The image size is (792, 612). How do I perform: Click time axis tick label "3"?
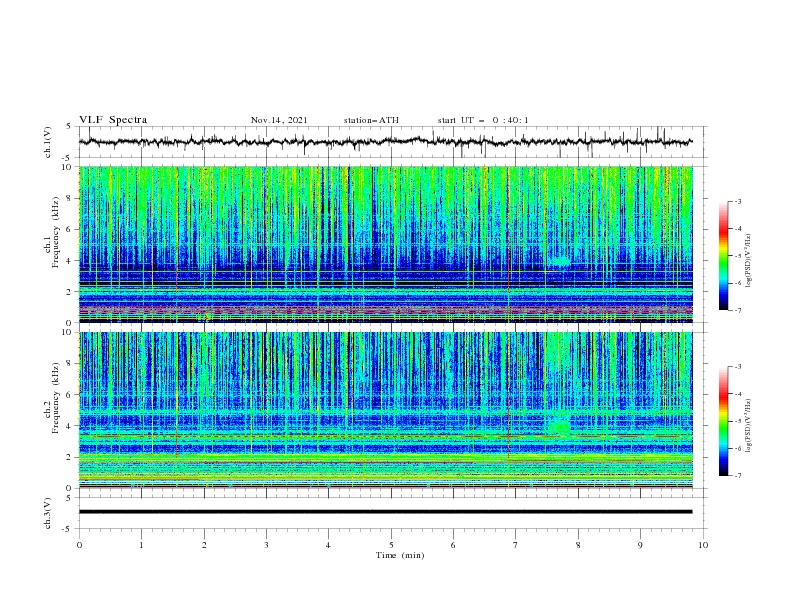[266, 545]
